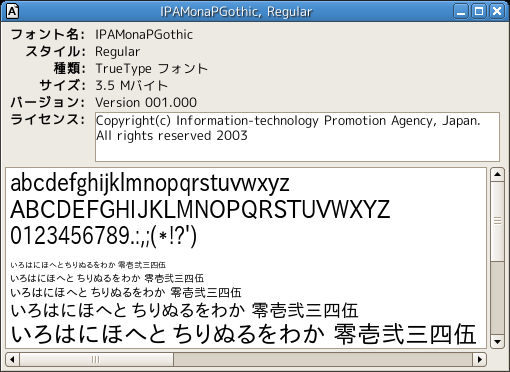Screen dimensions: 510x372
Task: Click the vertical scrollbar trough below the thumb
Action: [497, 298]
